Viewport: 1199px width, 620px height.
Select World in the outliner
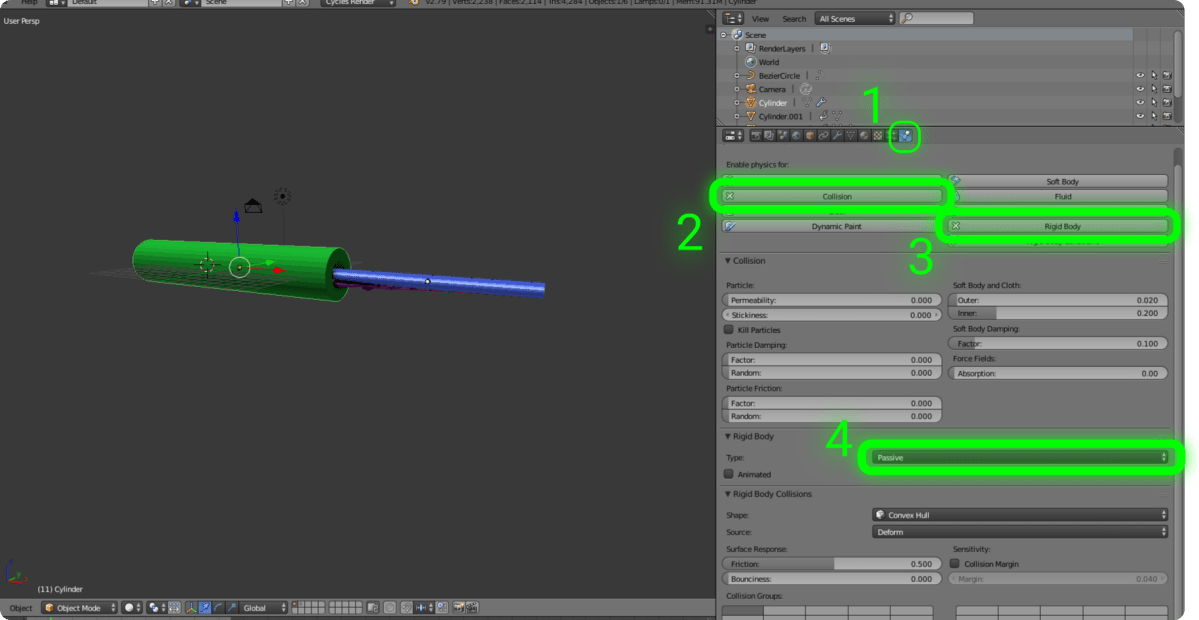tap(768, 62)
